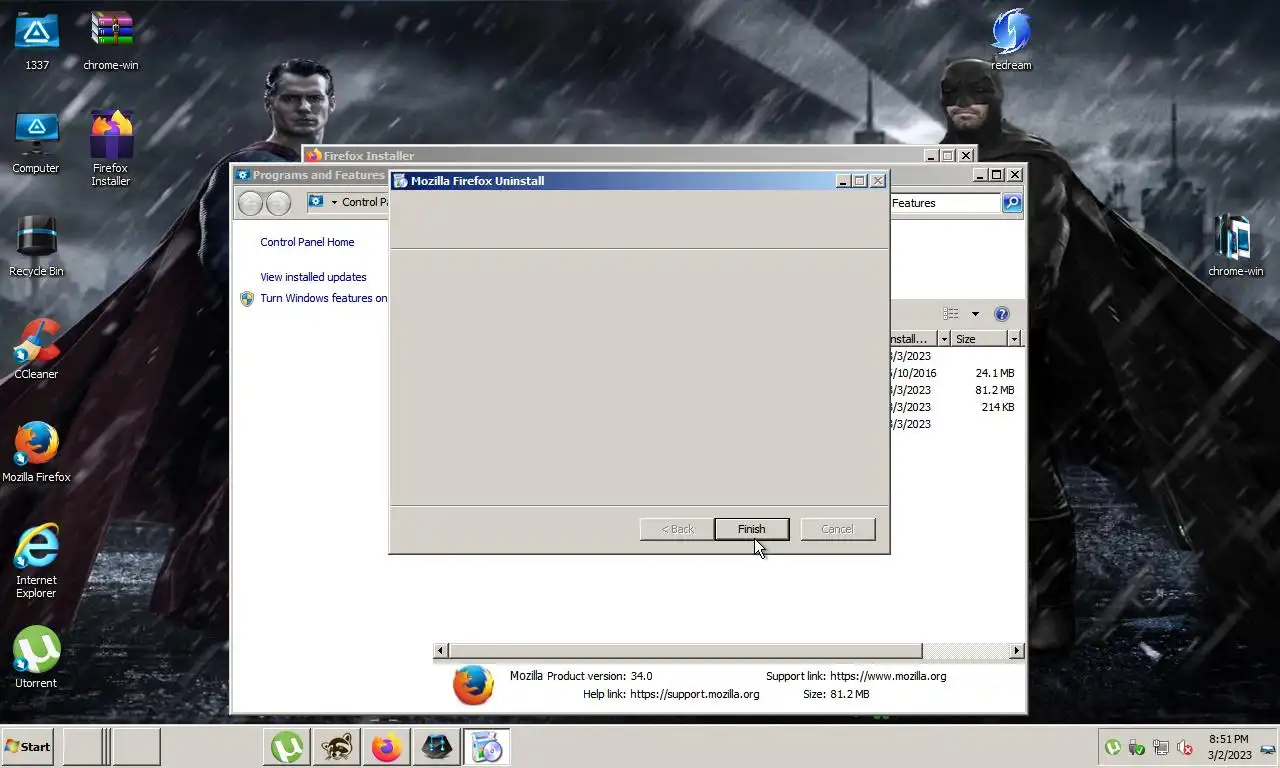
Task: Click the greyed-out Cancel button
Action: (x=837, y=529)
